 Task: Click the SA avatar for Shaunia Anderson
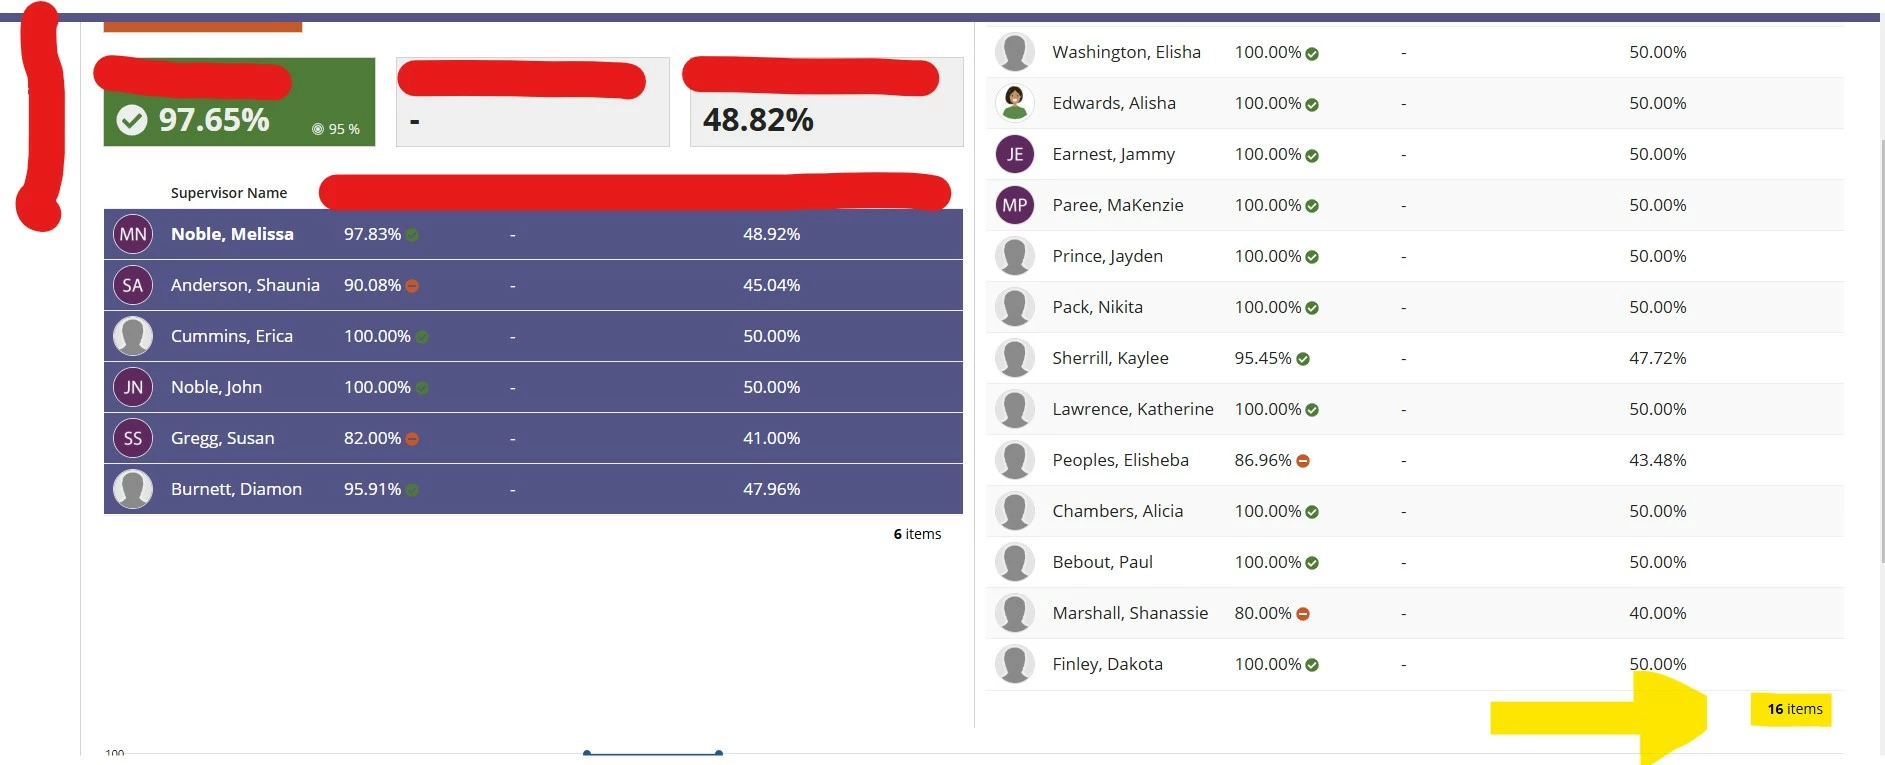(133, 285)
